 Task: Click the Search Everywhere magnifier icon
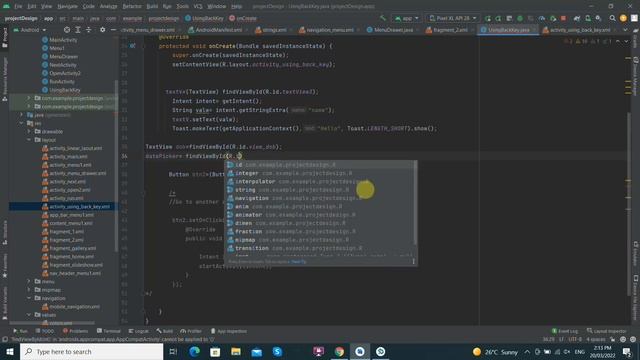click(612, 18)
